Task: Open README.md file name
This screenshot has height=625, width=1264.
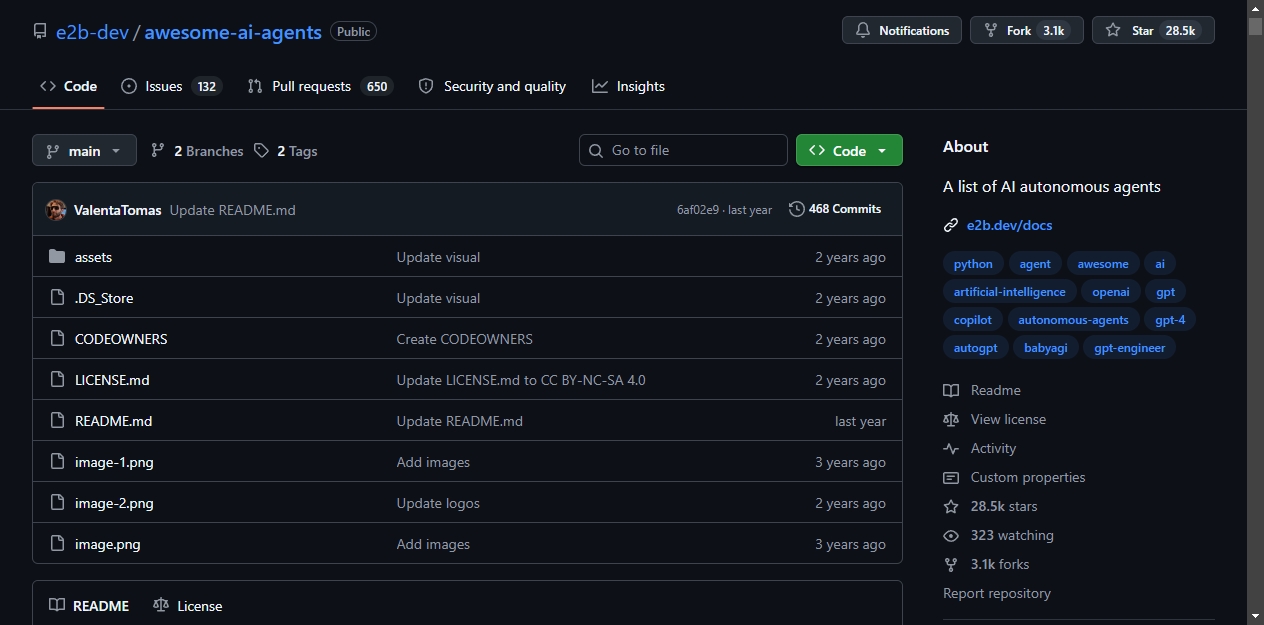Action: 113,421
